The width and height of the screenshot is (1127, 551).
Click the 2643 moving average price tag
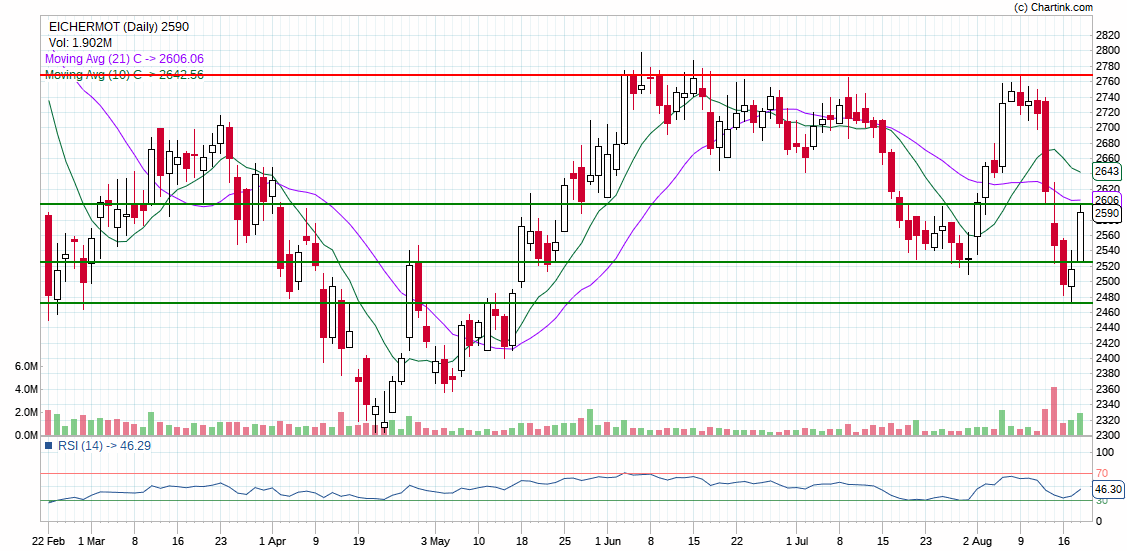click(x=1106, y=171)
